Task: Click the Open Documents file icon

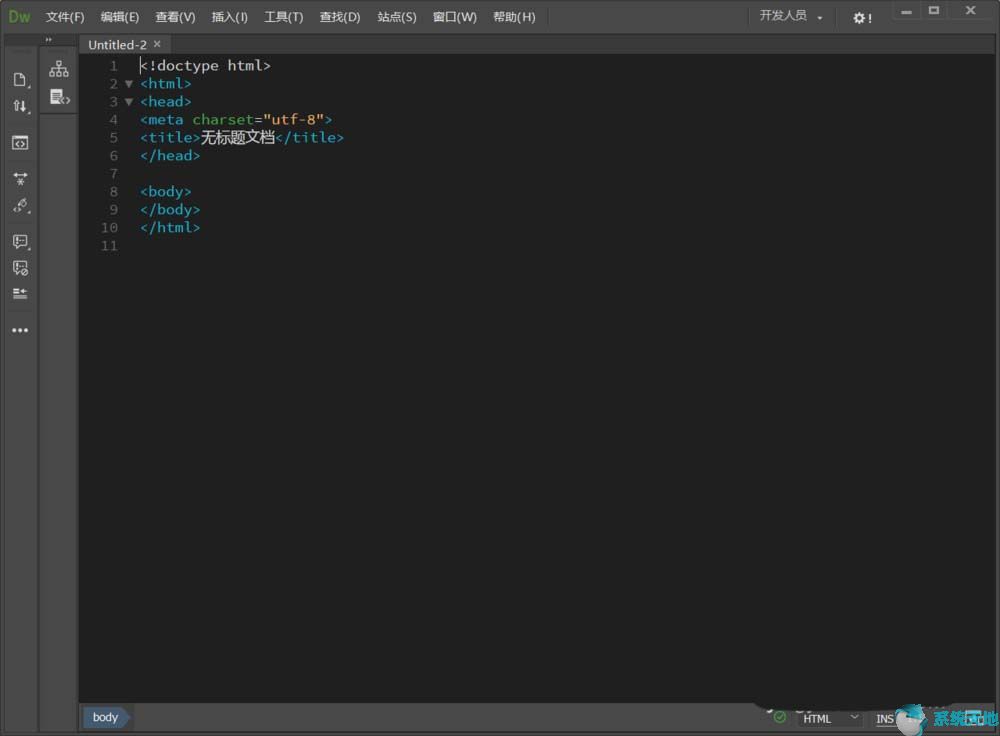Action: (x=19, y=80)
